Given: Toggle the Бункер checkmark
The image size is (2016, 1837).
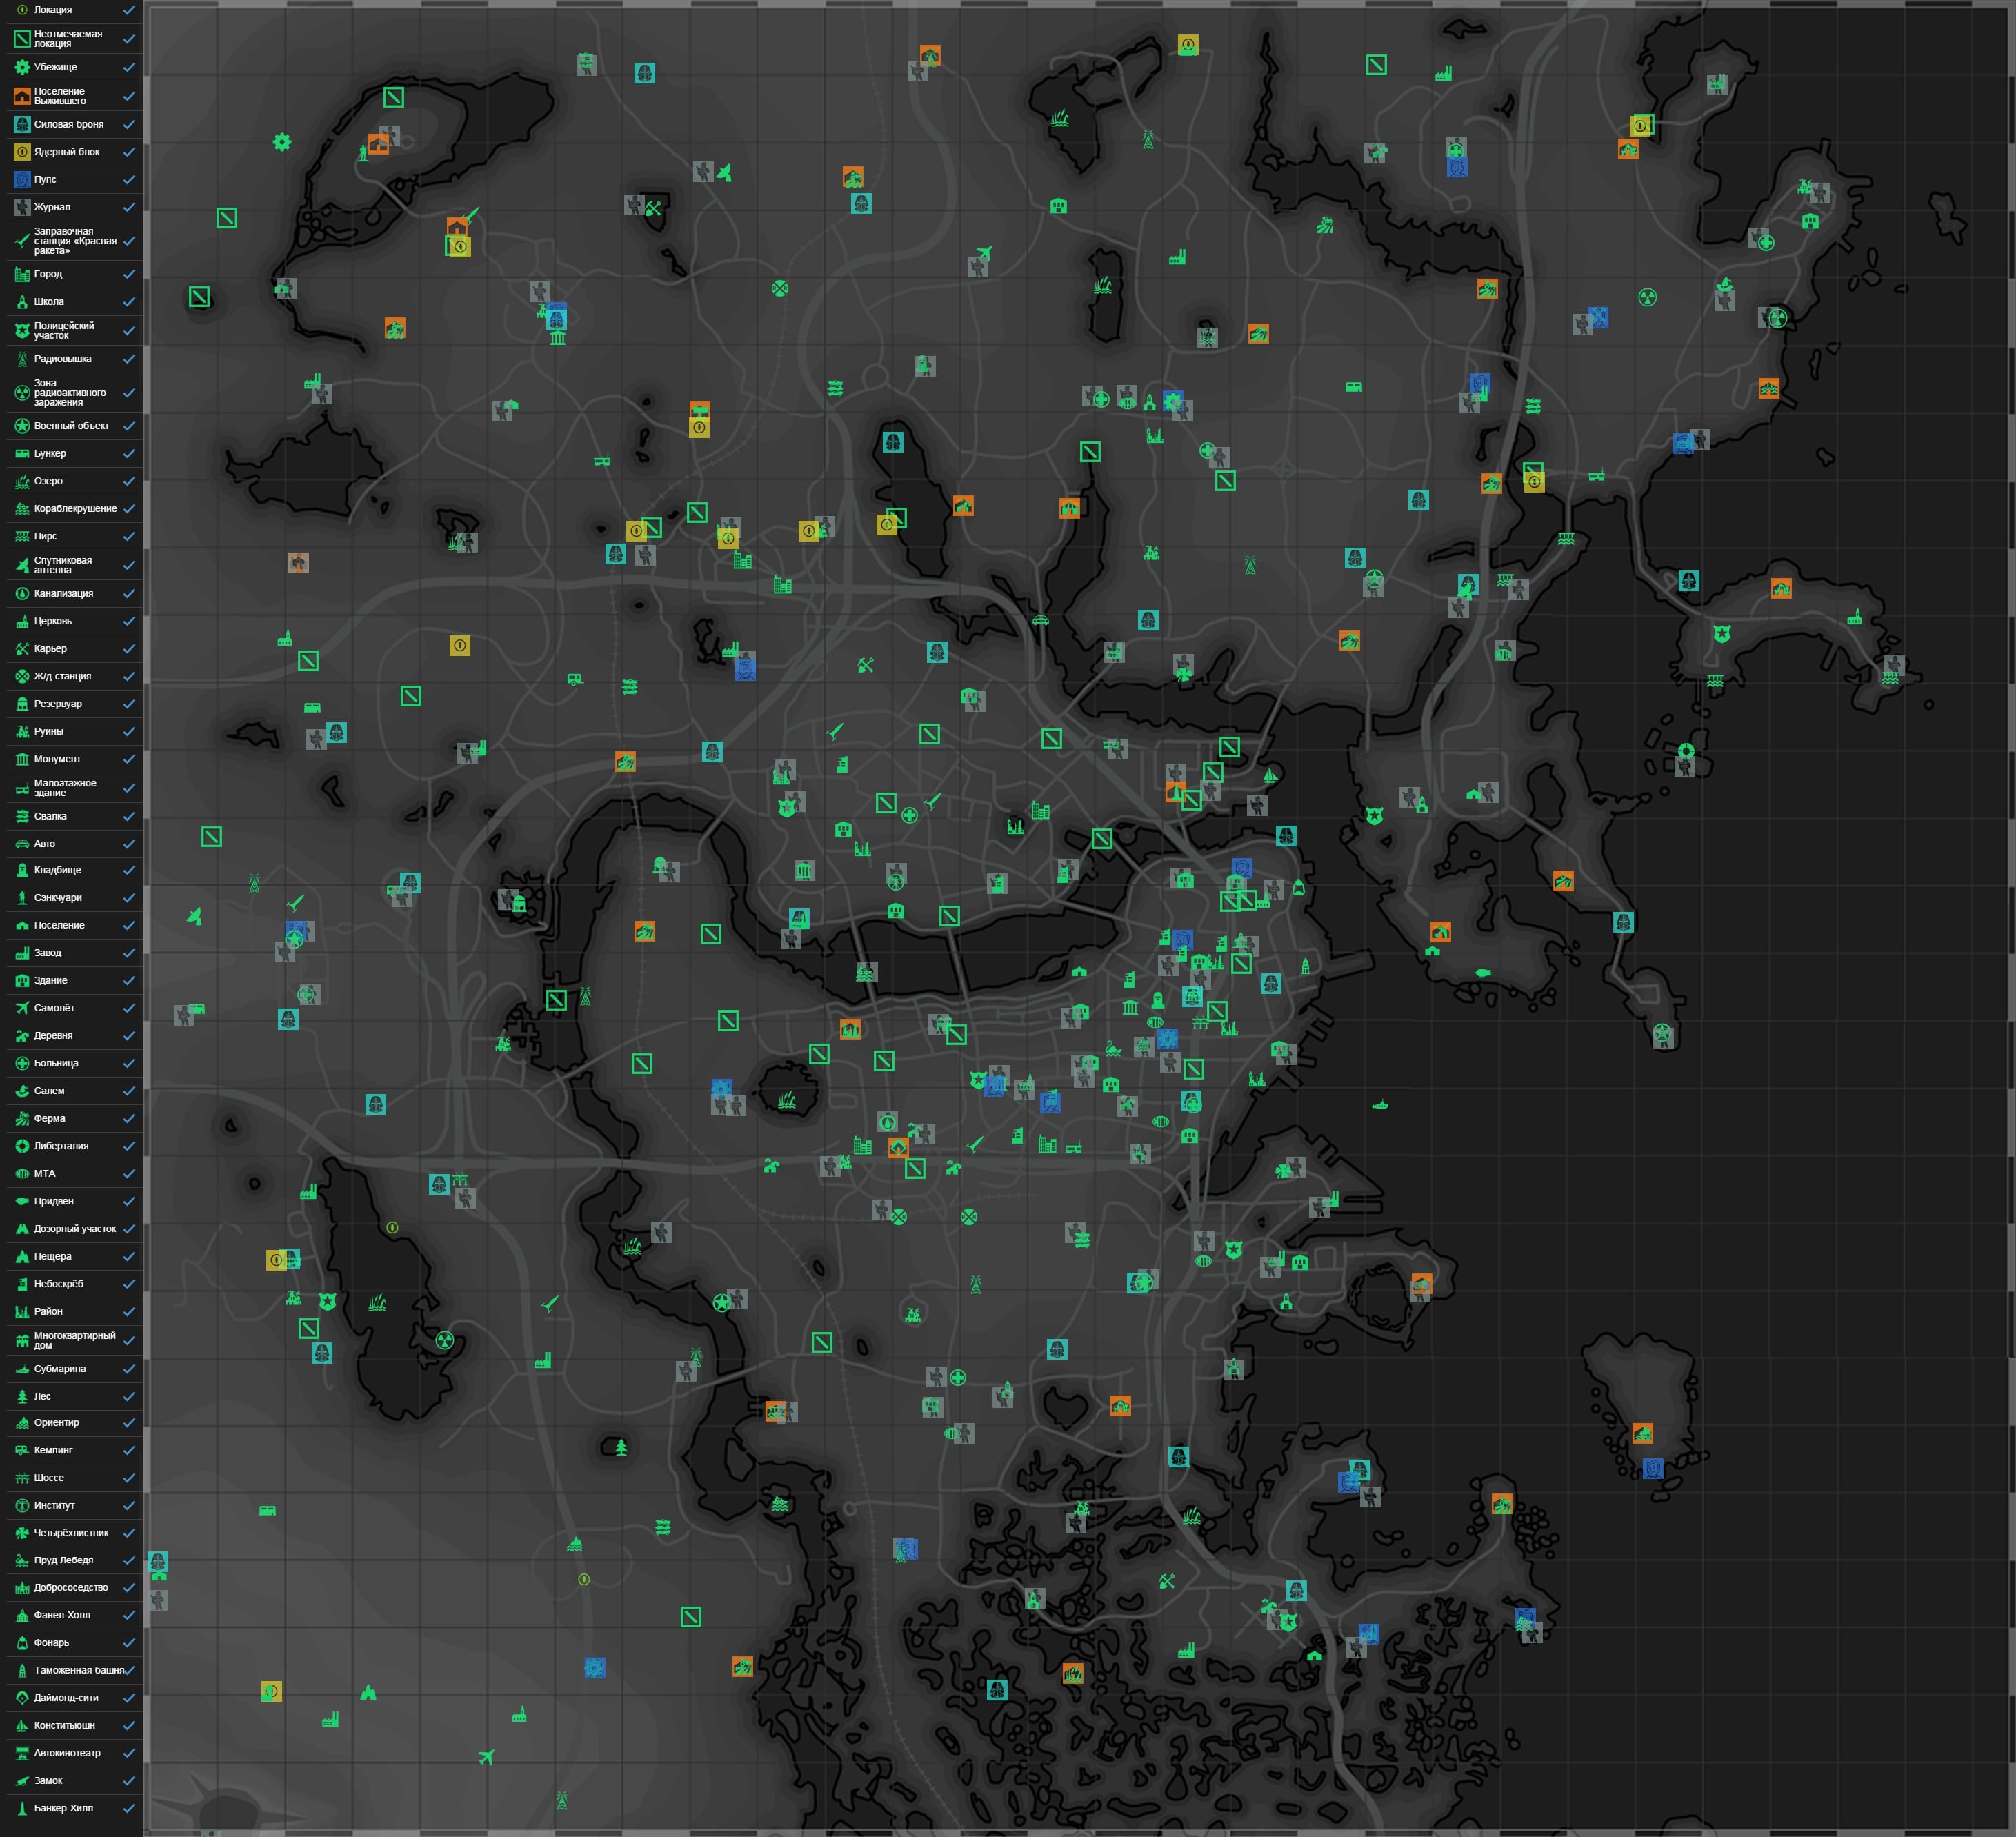Looking at the screenshot, I should coord(129,454).
